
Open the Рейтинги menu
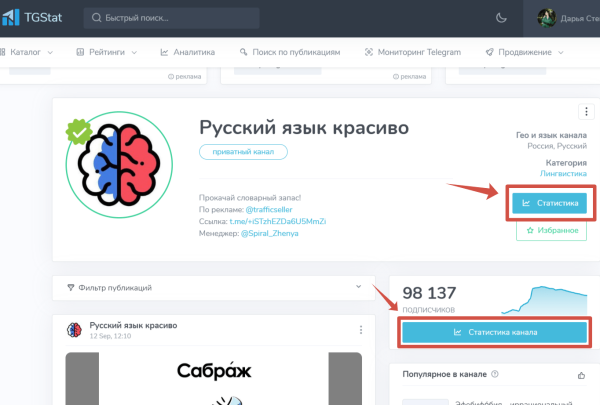107,52
